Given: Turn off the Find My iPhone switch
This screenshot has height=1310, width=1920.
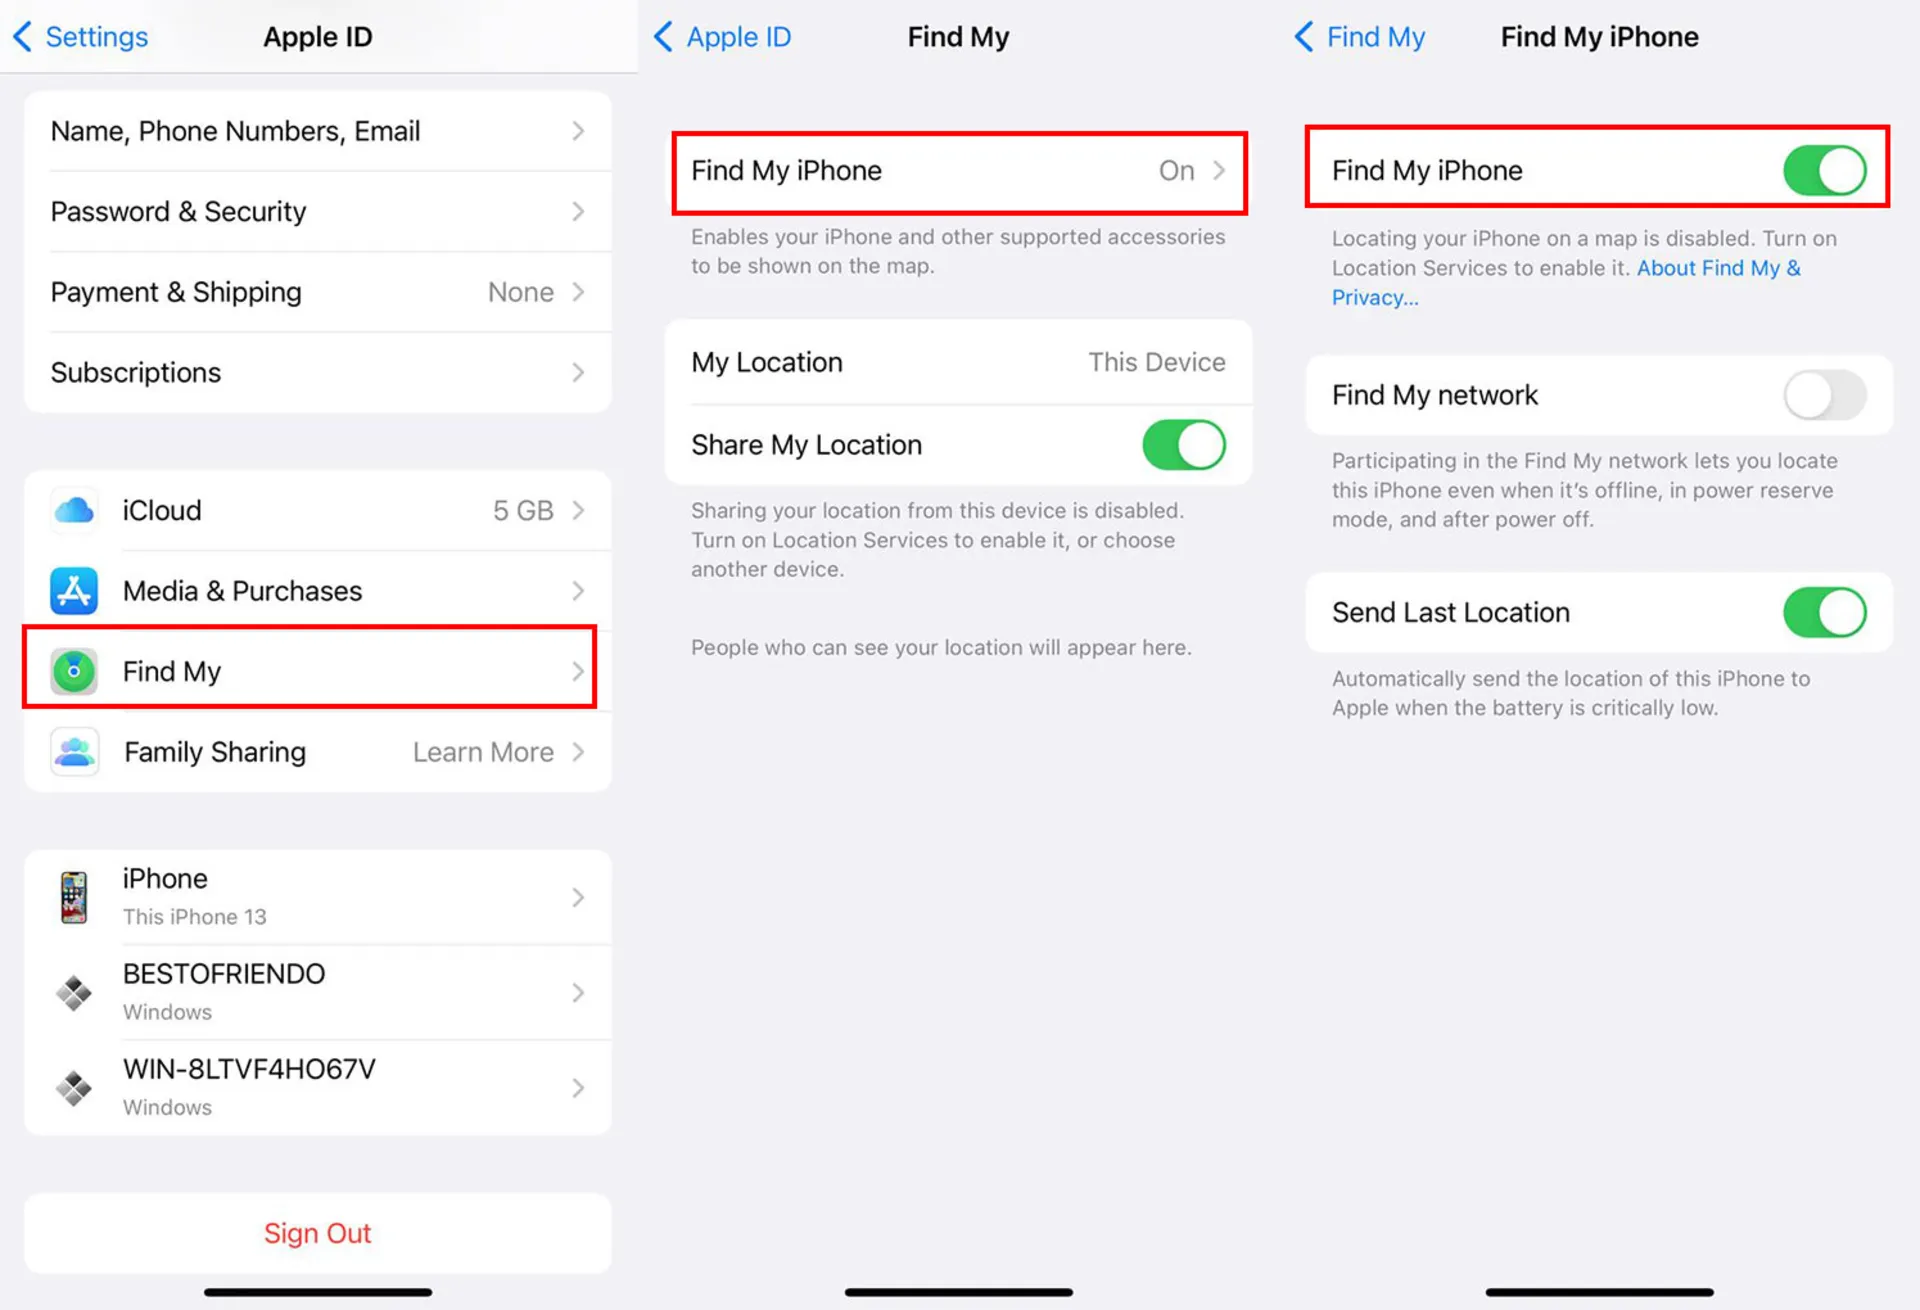Looking at the screenshot, I should [1825, 170].
